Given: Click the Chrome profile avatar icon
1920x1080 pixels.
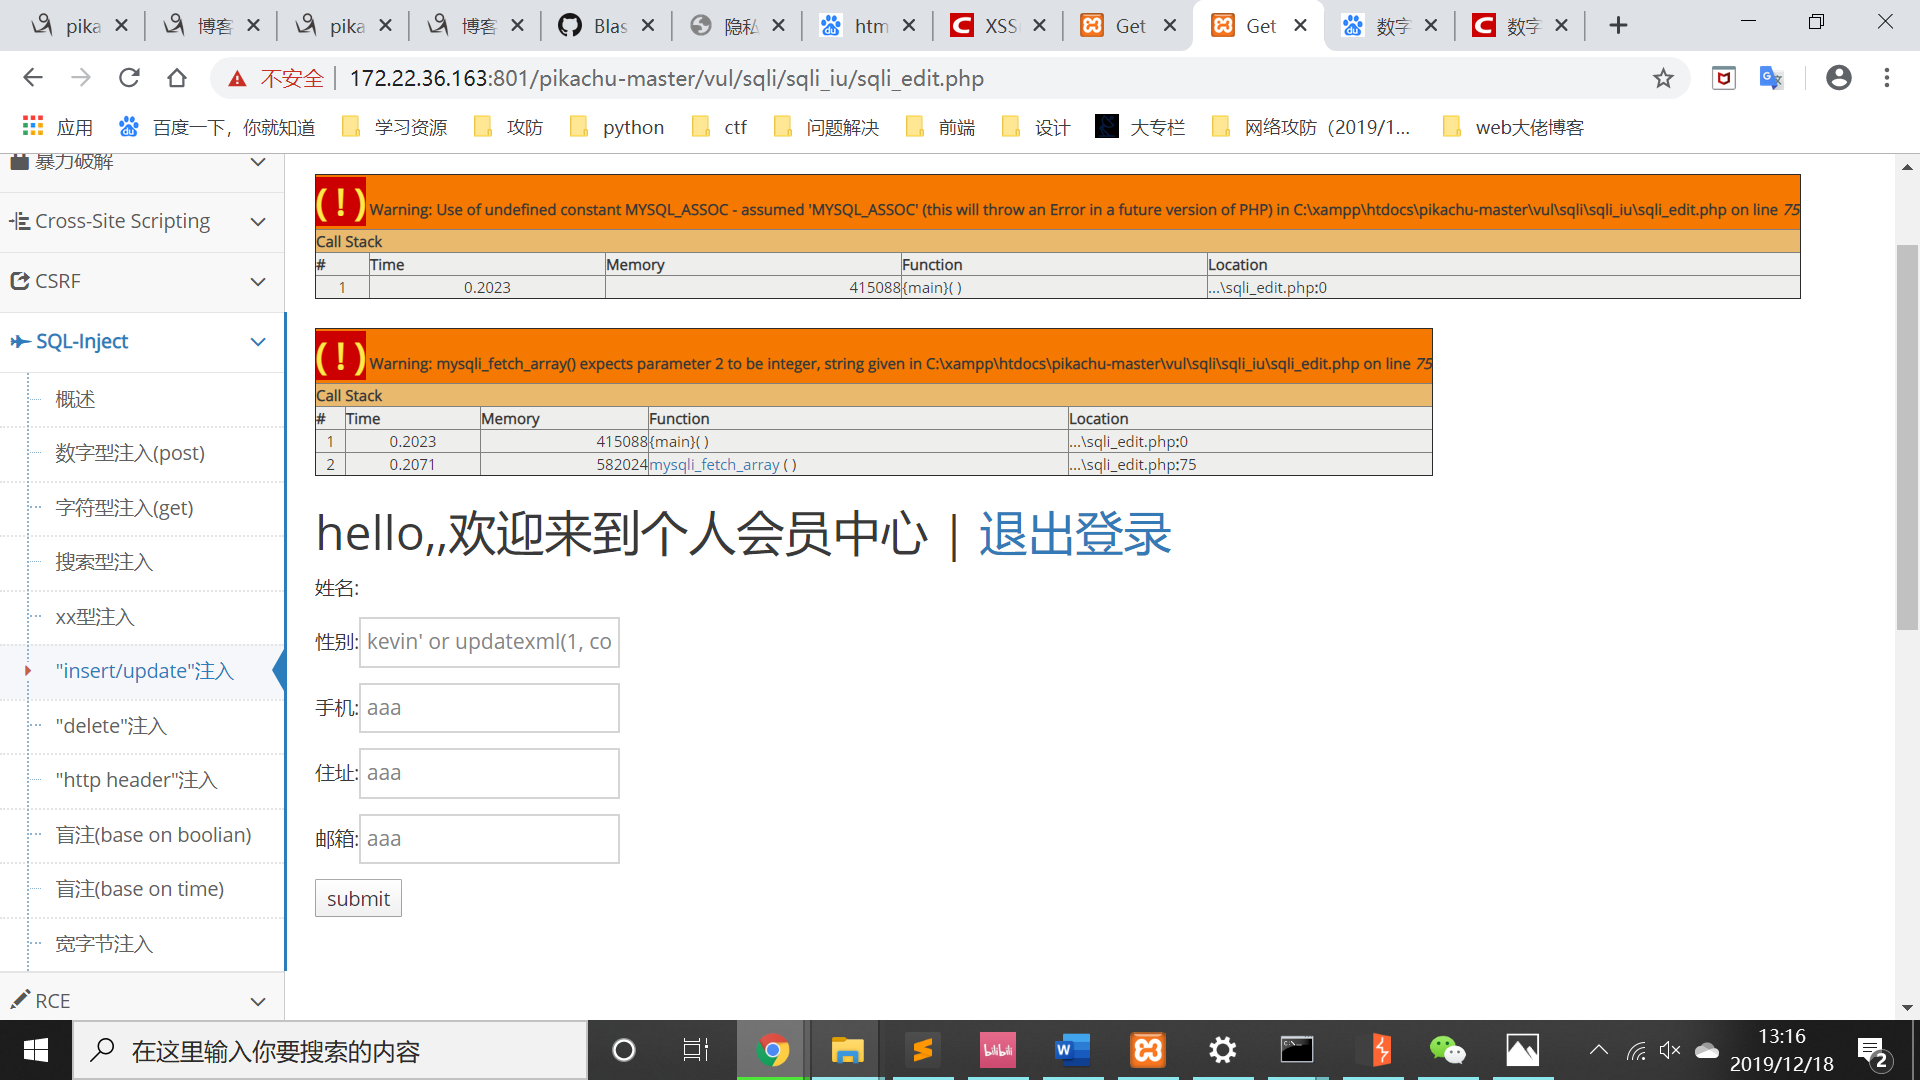Looking at the screenshot, I should (x=1838, y=78).
